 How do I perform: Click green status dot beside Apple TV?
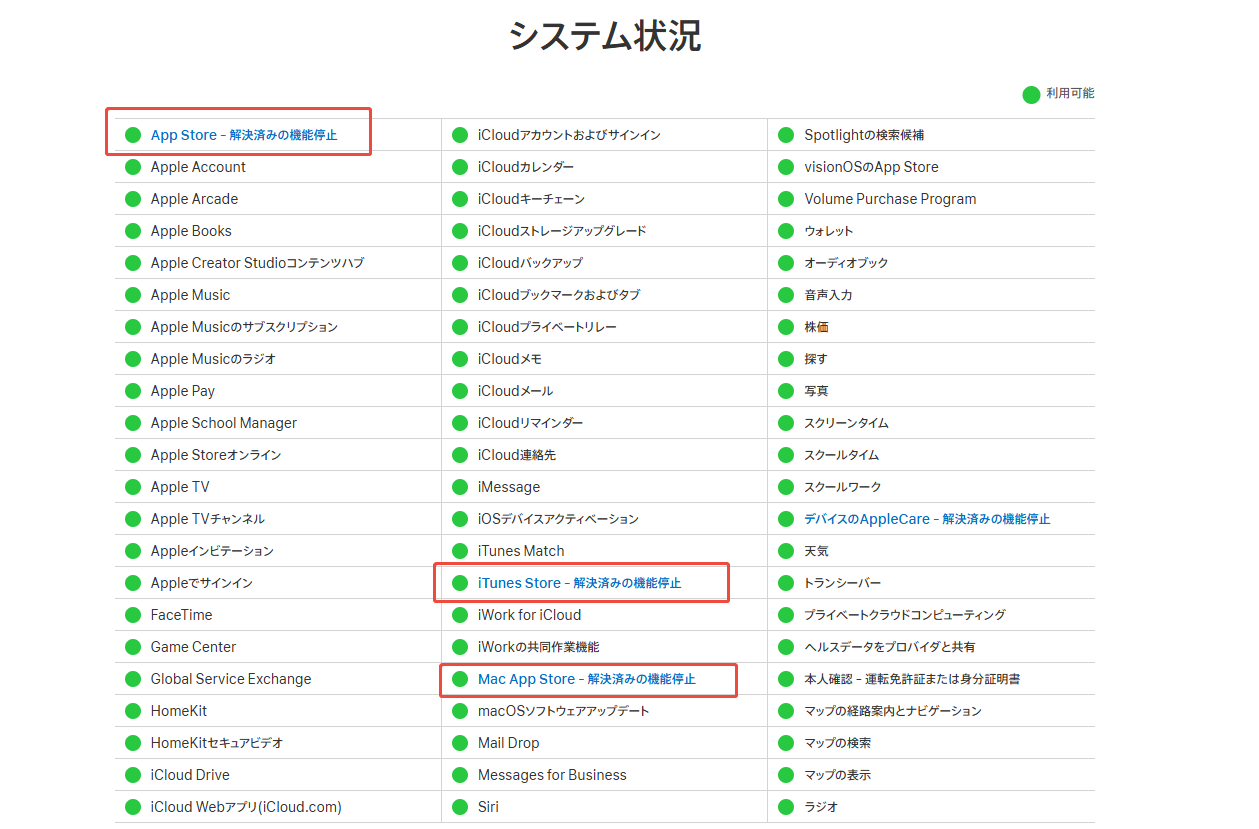[133, 487]
